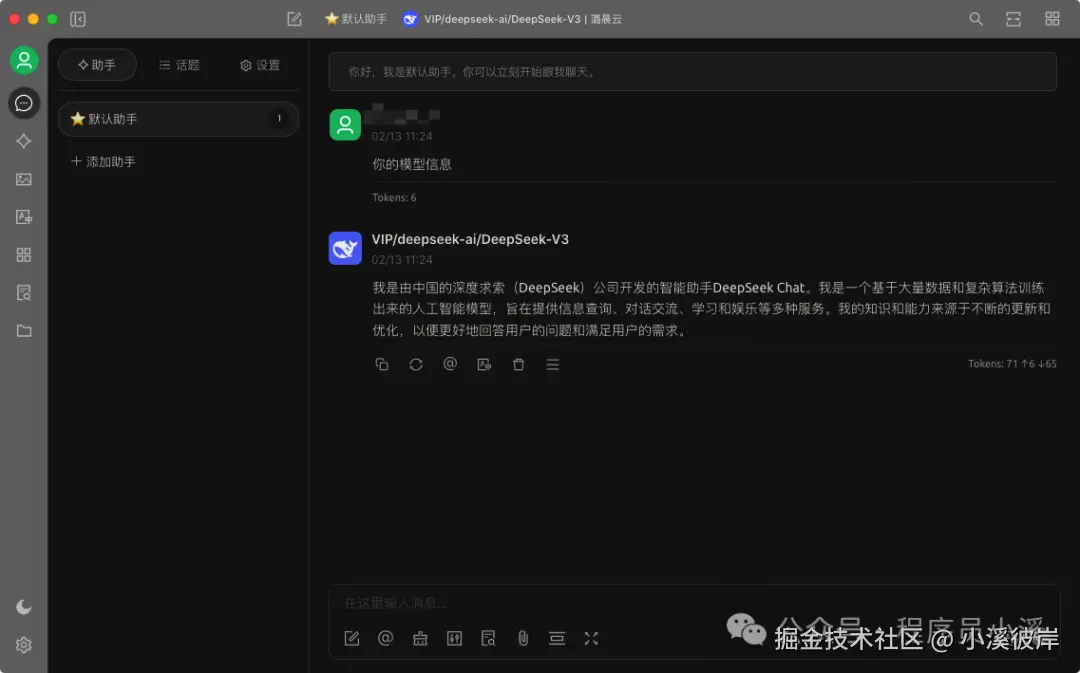Switch to the 话题 tab
The width and height of the screenshot is (1080, 673).
tap(179, 65)
